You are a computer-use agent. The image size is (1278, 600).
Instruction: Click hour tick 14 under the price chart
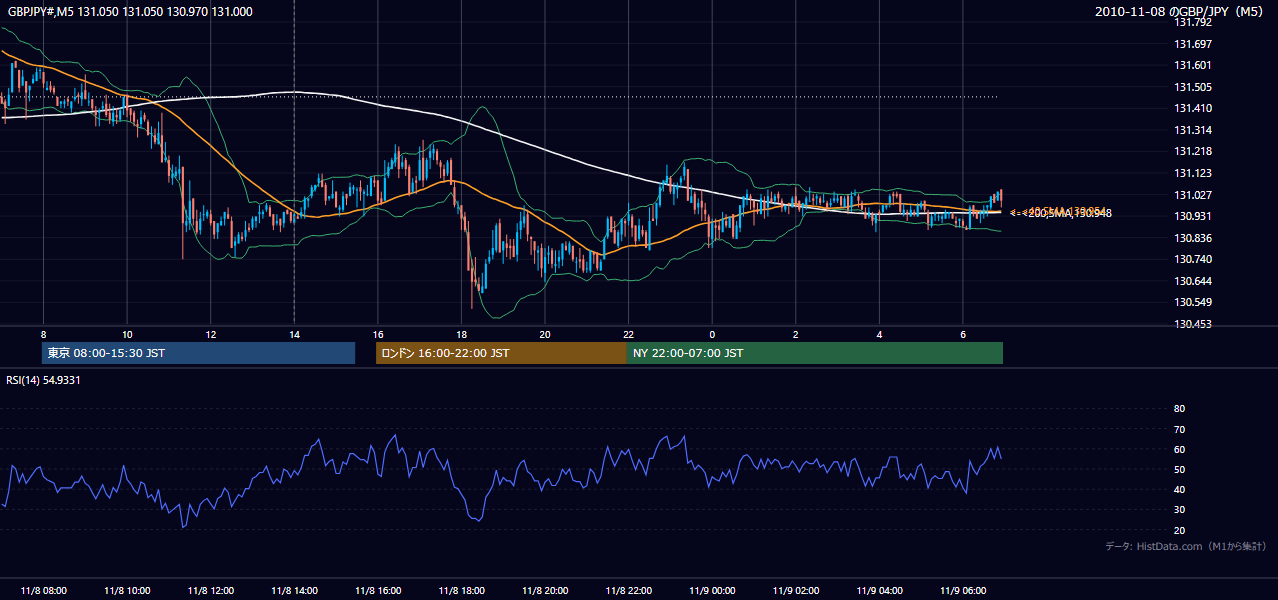[x=294, y=334]
